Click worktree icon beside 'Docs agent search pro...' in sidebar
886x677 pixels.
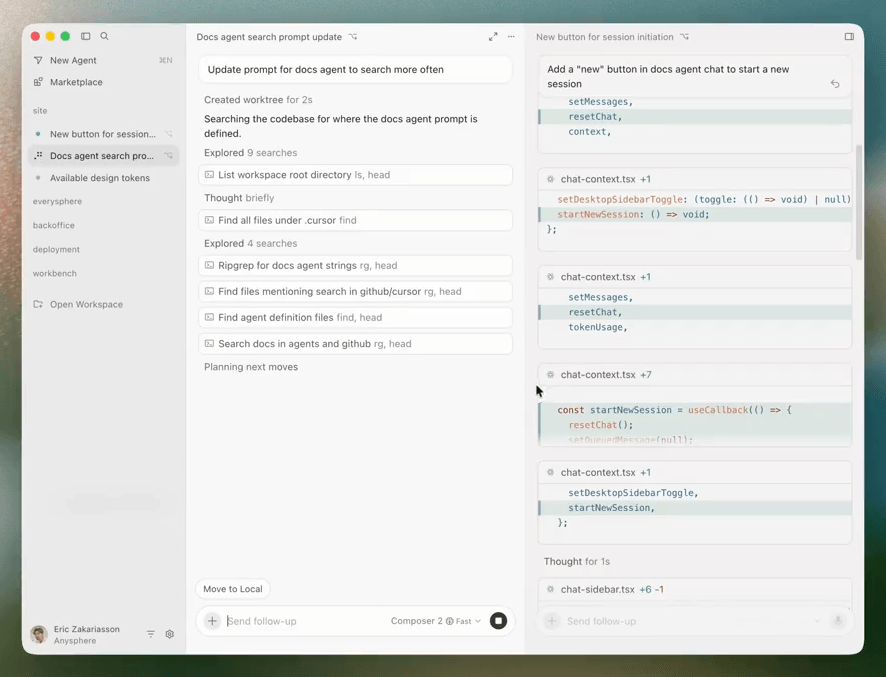(168, 155)
